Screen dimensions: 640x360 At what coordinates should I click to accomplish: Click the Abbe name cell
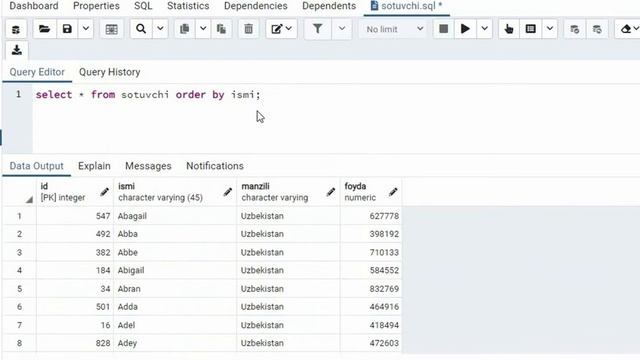pos(175,252)
